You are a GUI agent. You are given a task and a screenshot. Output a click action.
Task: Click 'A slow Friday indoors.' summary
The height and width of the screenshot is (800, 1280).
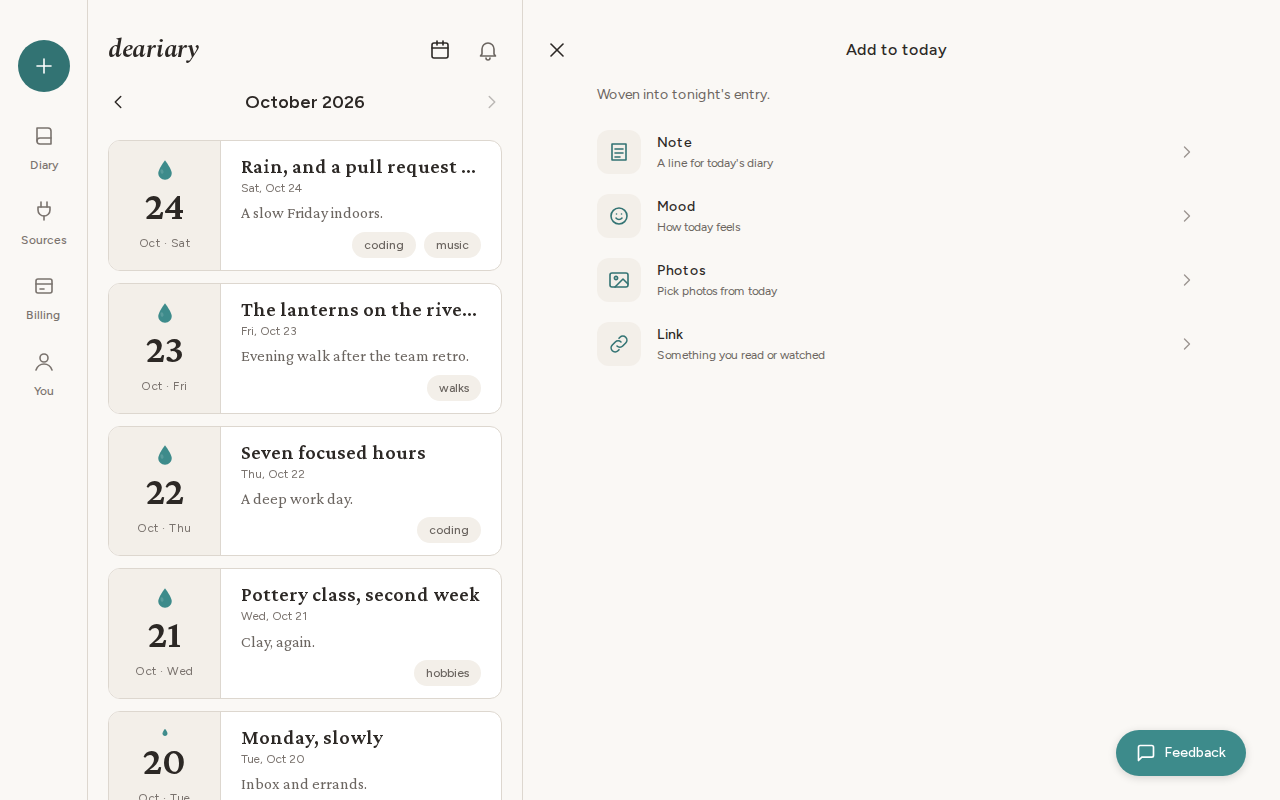point(312,213)
